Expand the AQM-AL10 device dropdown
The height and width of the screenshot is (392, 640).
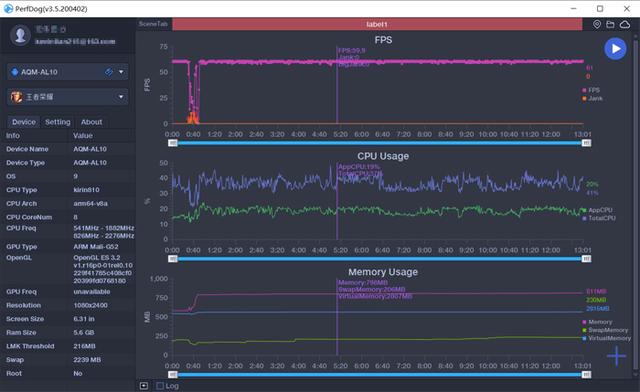tap(121, 72)
